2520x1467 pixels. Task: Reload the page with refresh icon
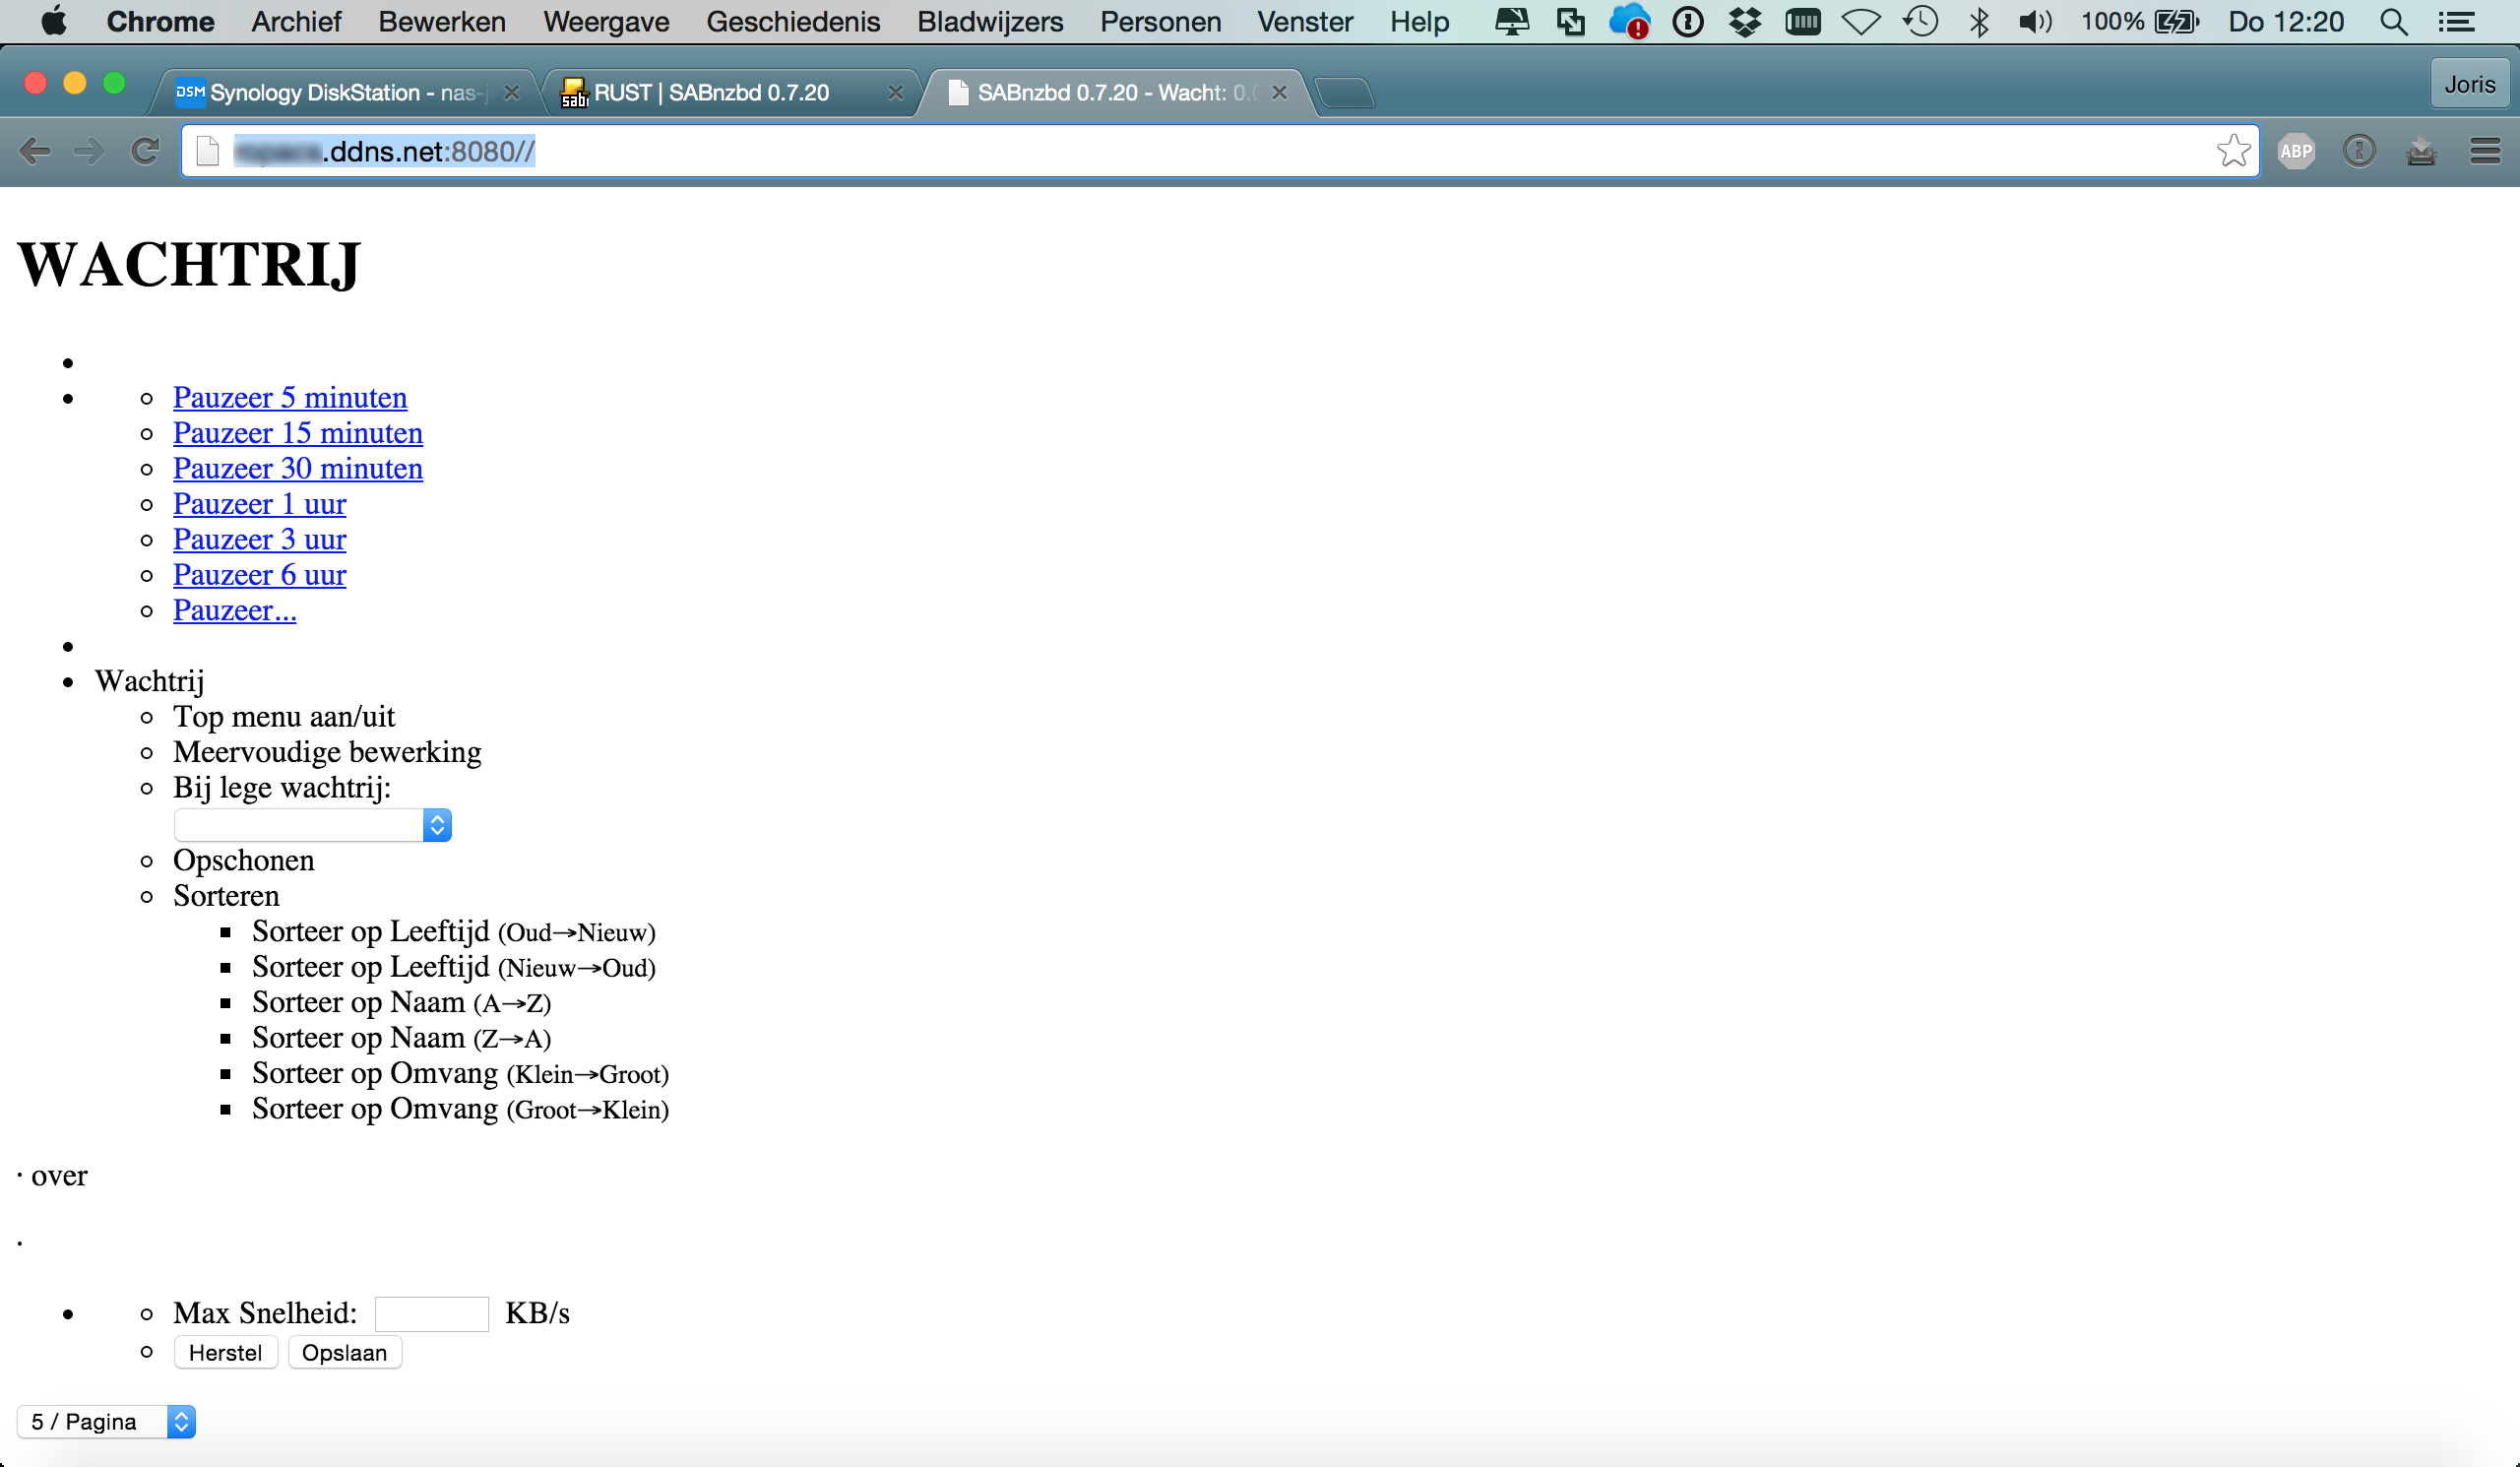point(146,151)
